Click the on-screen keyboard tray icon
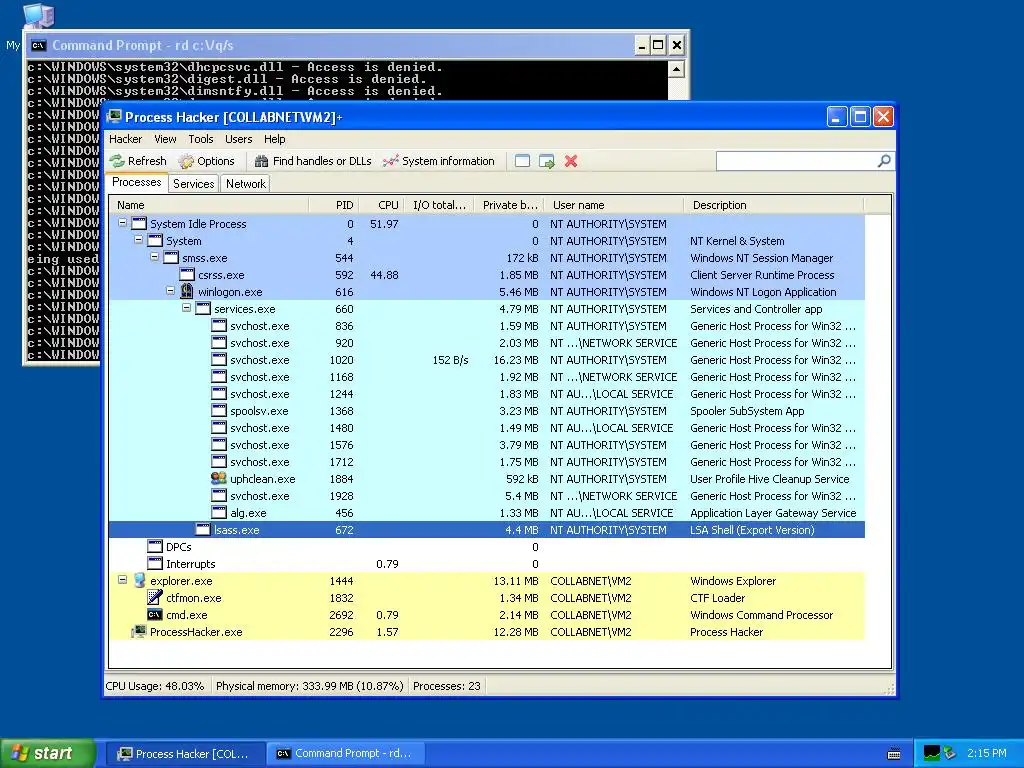The height and width of the screenshot is (768, 1024). (x=894, y=754)
